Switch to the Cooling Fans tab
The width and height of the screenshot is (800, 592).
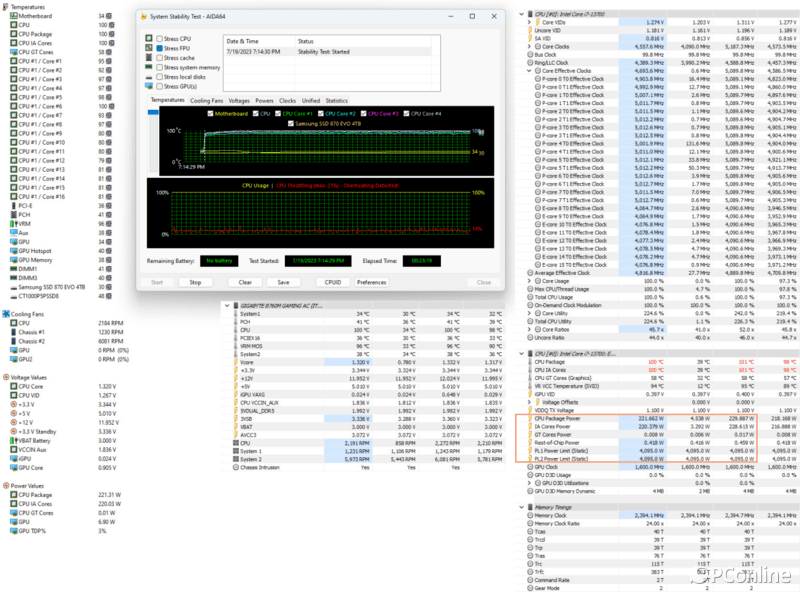point(207,101)
